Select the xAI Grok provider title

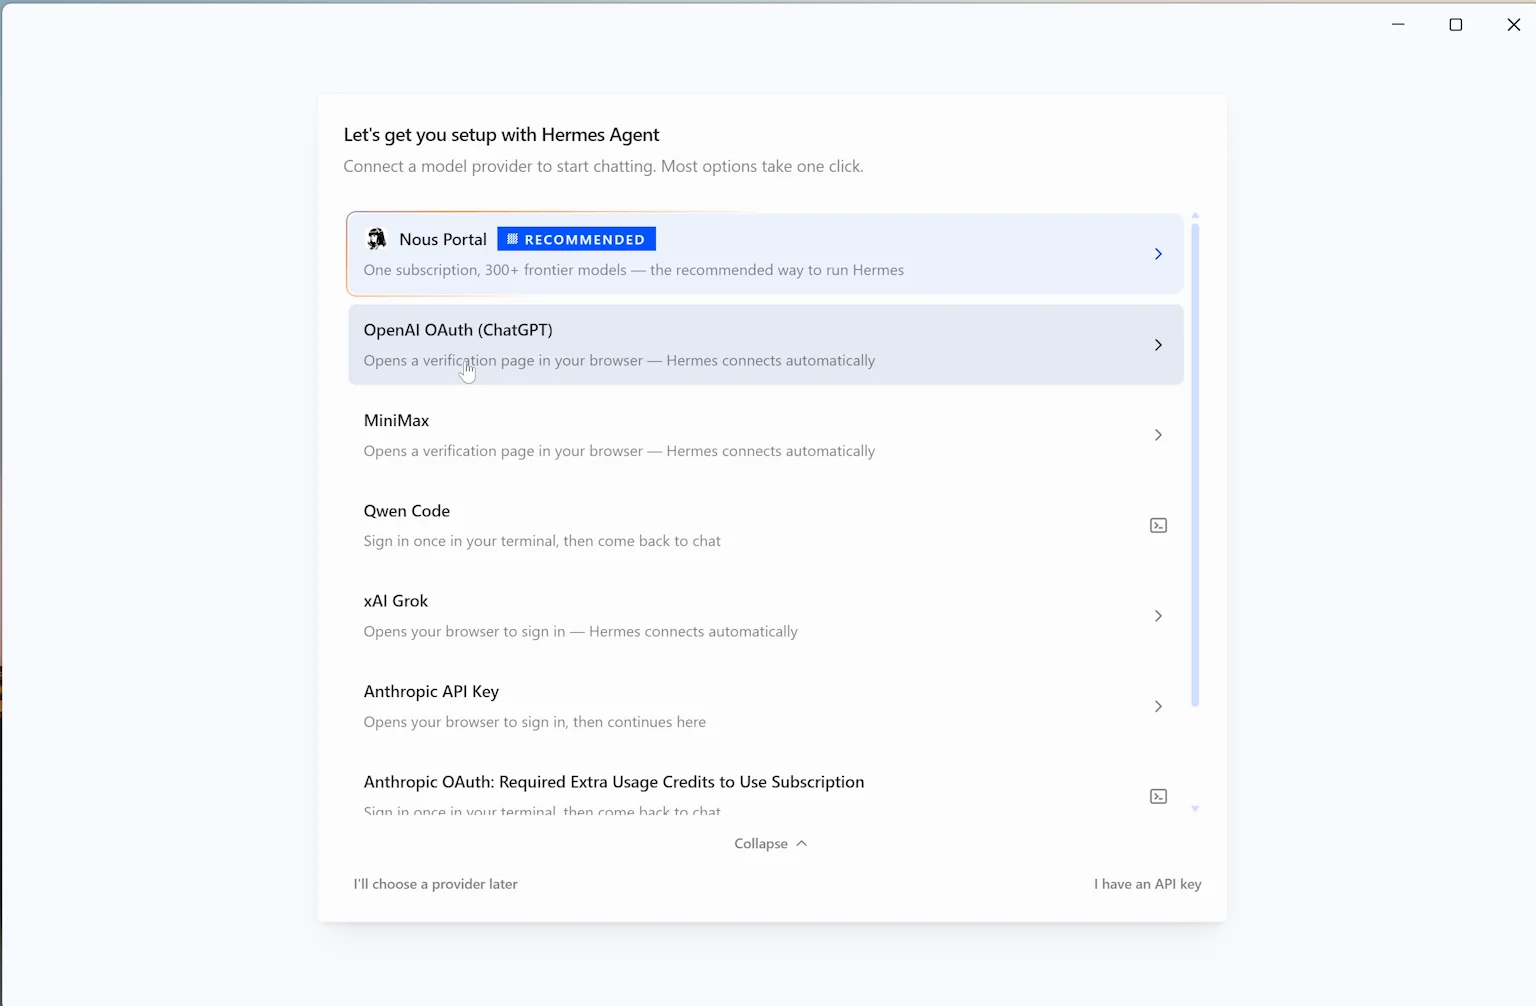(x=396, y=601)
